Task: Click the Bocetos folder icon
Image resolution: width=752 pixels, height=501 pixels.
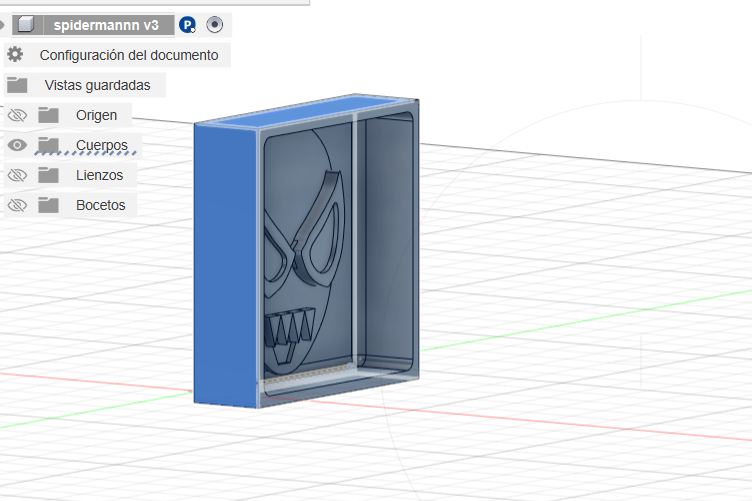Action: 48,205
